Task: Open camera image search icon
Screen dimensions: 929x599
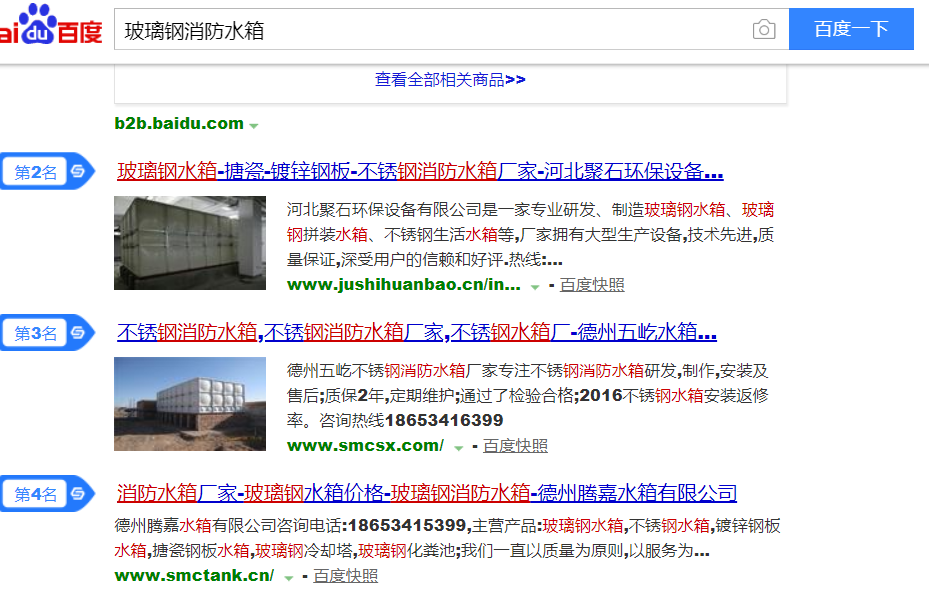Action: [x=764, y=29]
